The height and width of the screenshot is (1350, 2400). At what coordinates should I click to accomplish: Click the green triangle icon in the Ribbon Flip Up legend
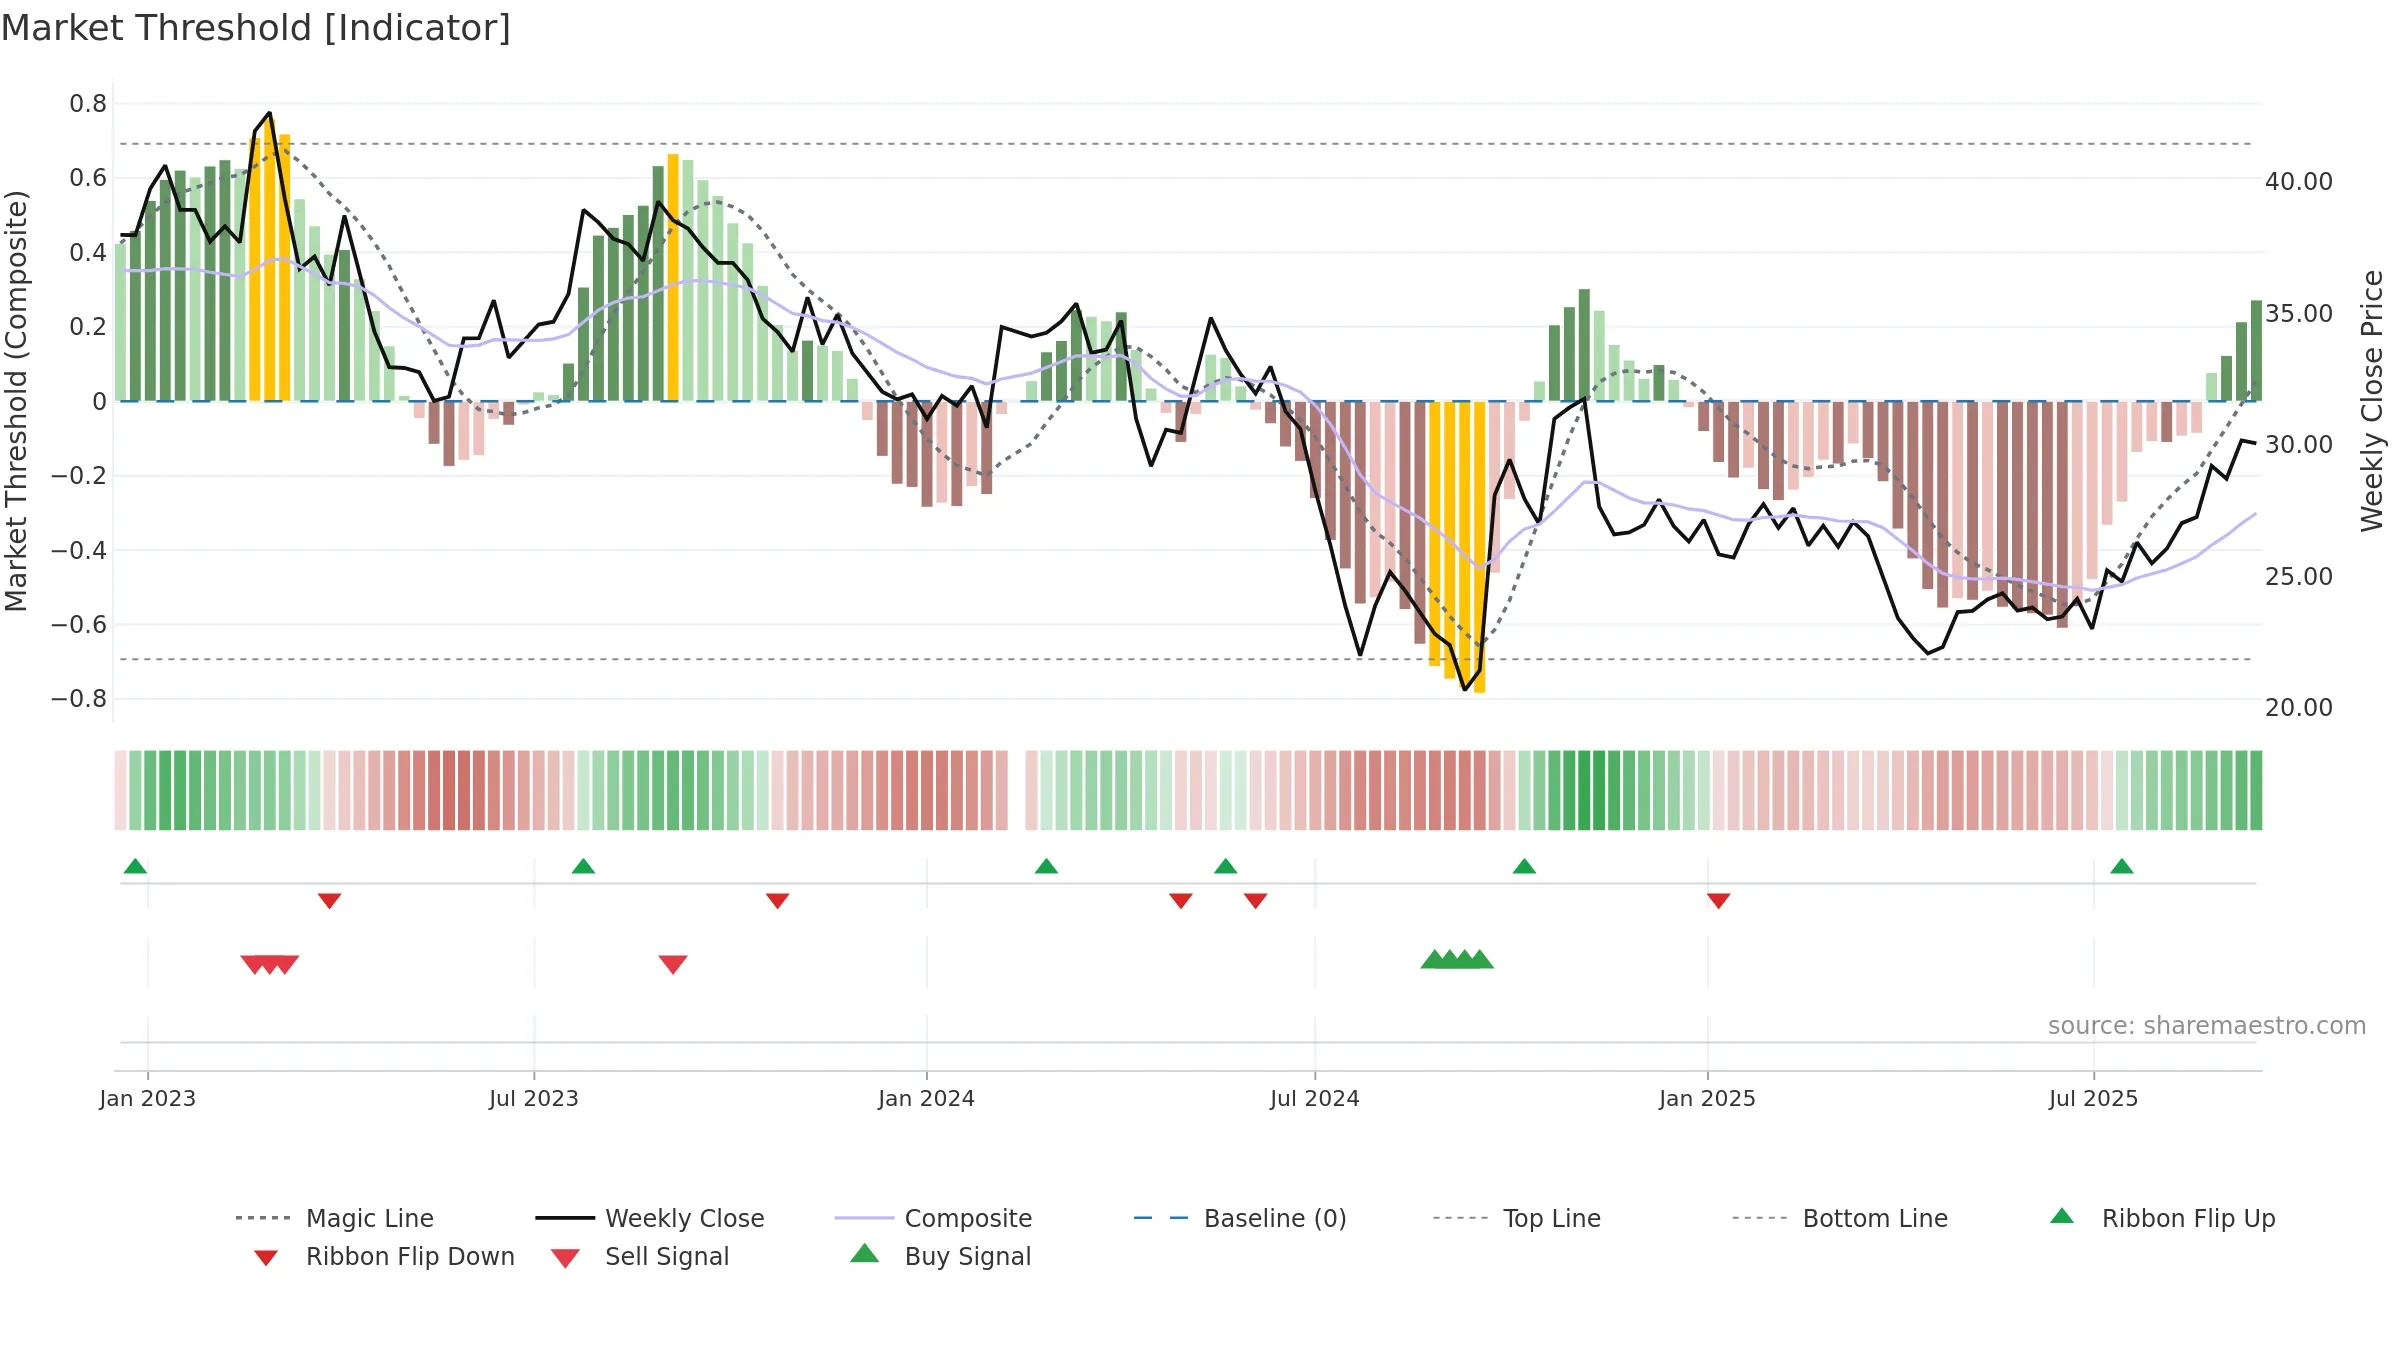tap(2062, 1216)
